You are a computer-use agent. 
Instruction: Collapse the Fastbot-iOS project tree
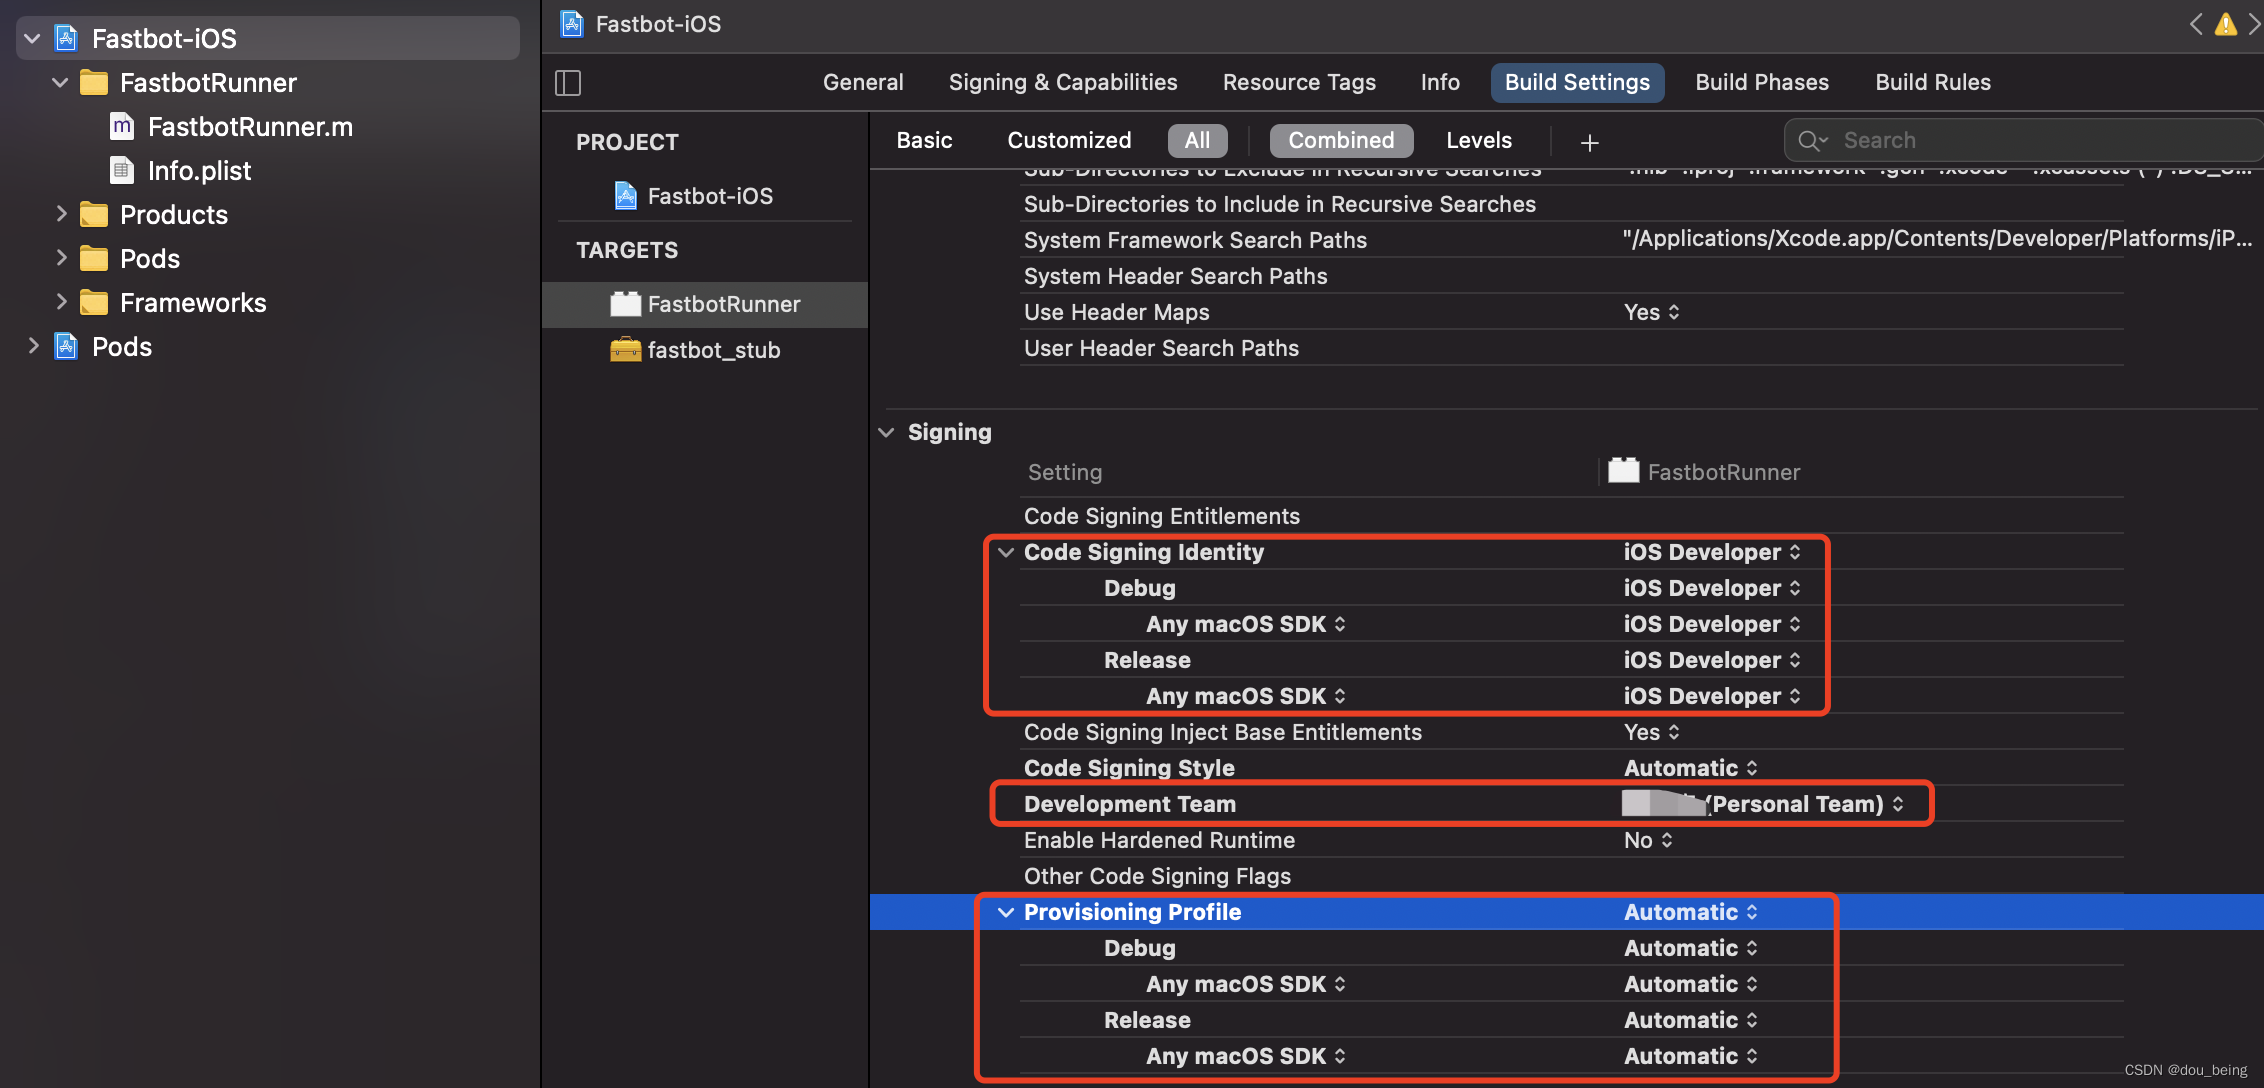32,39
